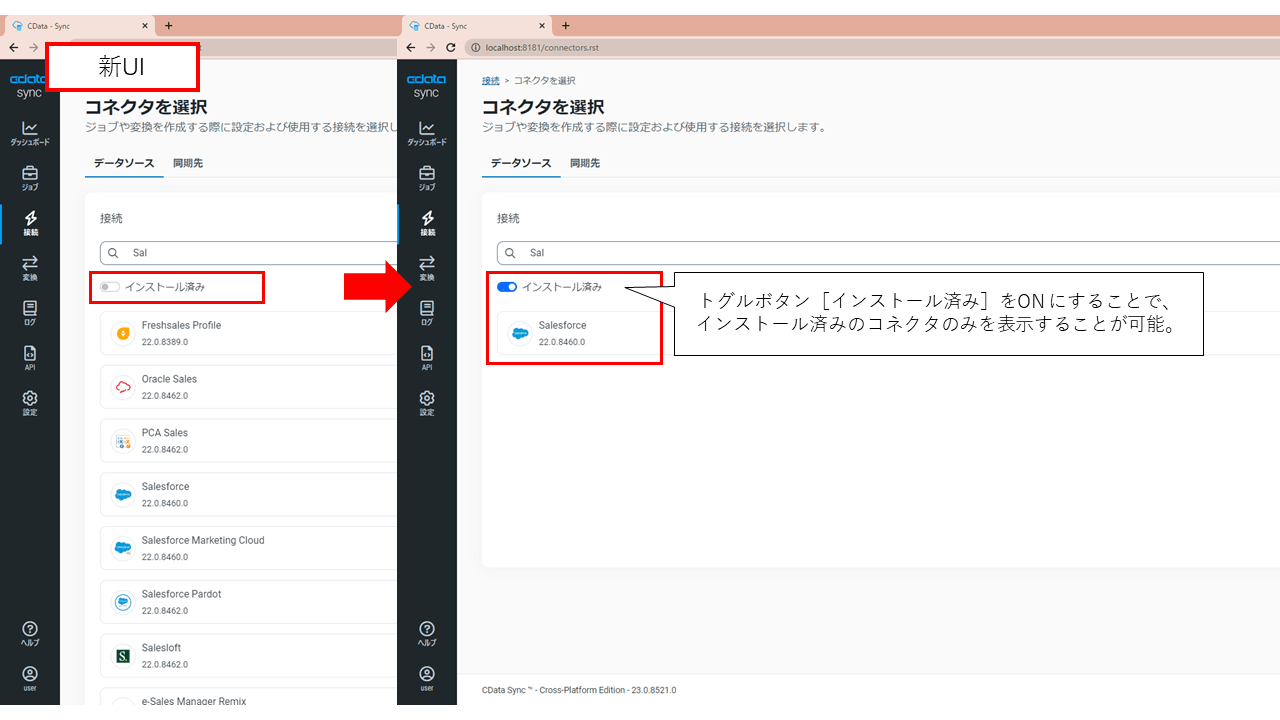Open a new tab in the left browser window
1280x720 pixels.
[168, 25]
